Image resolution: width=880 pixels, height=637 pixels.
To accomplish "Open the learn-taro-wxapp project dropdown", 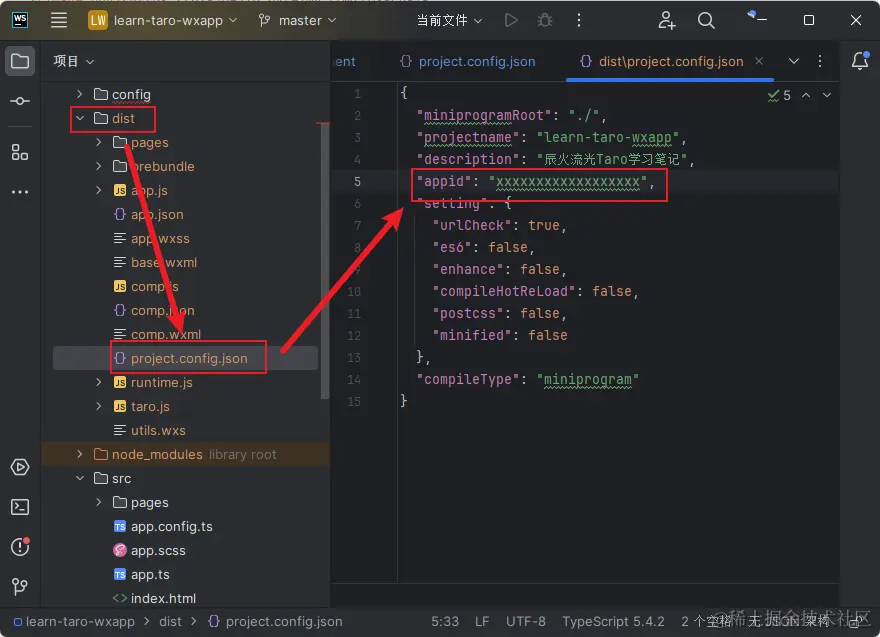I will pyautogui.click(x=163, y=21).
